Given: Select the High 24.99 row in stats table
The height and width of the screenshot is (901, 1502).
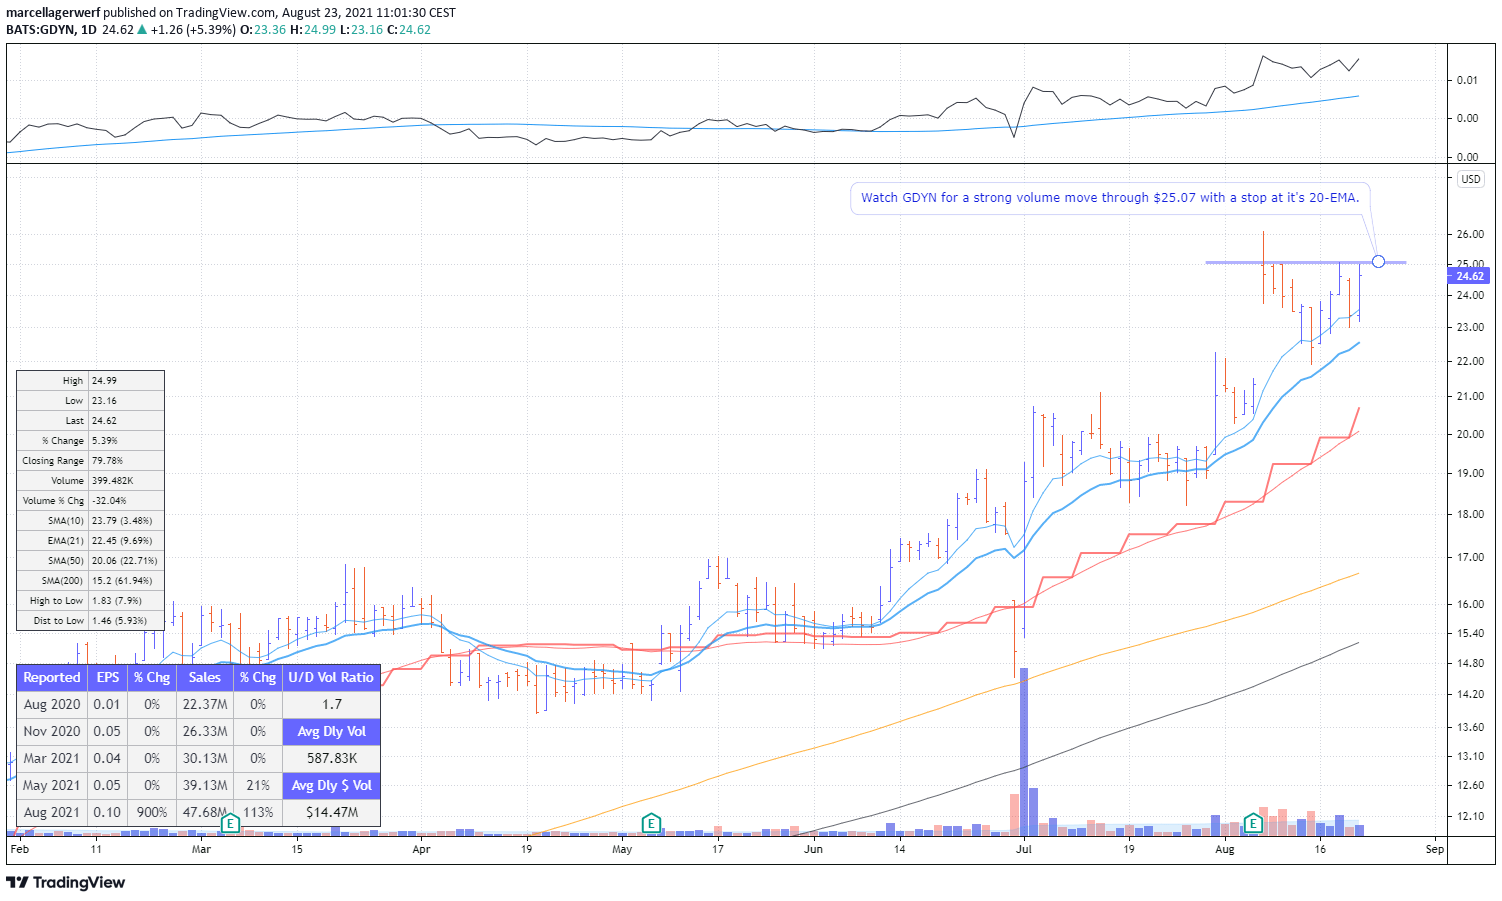Looking at the screenshot, I should (90, 381).
